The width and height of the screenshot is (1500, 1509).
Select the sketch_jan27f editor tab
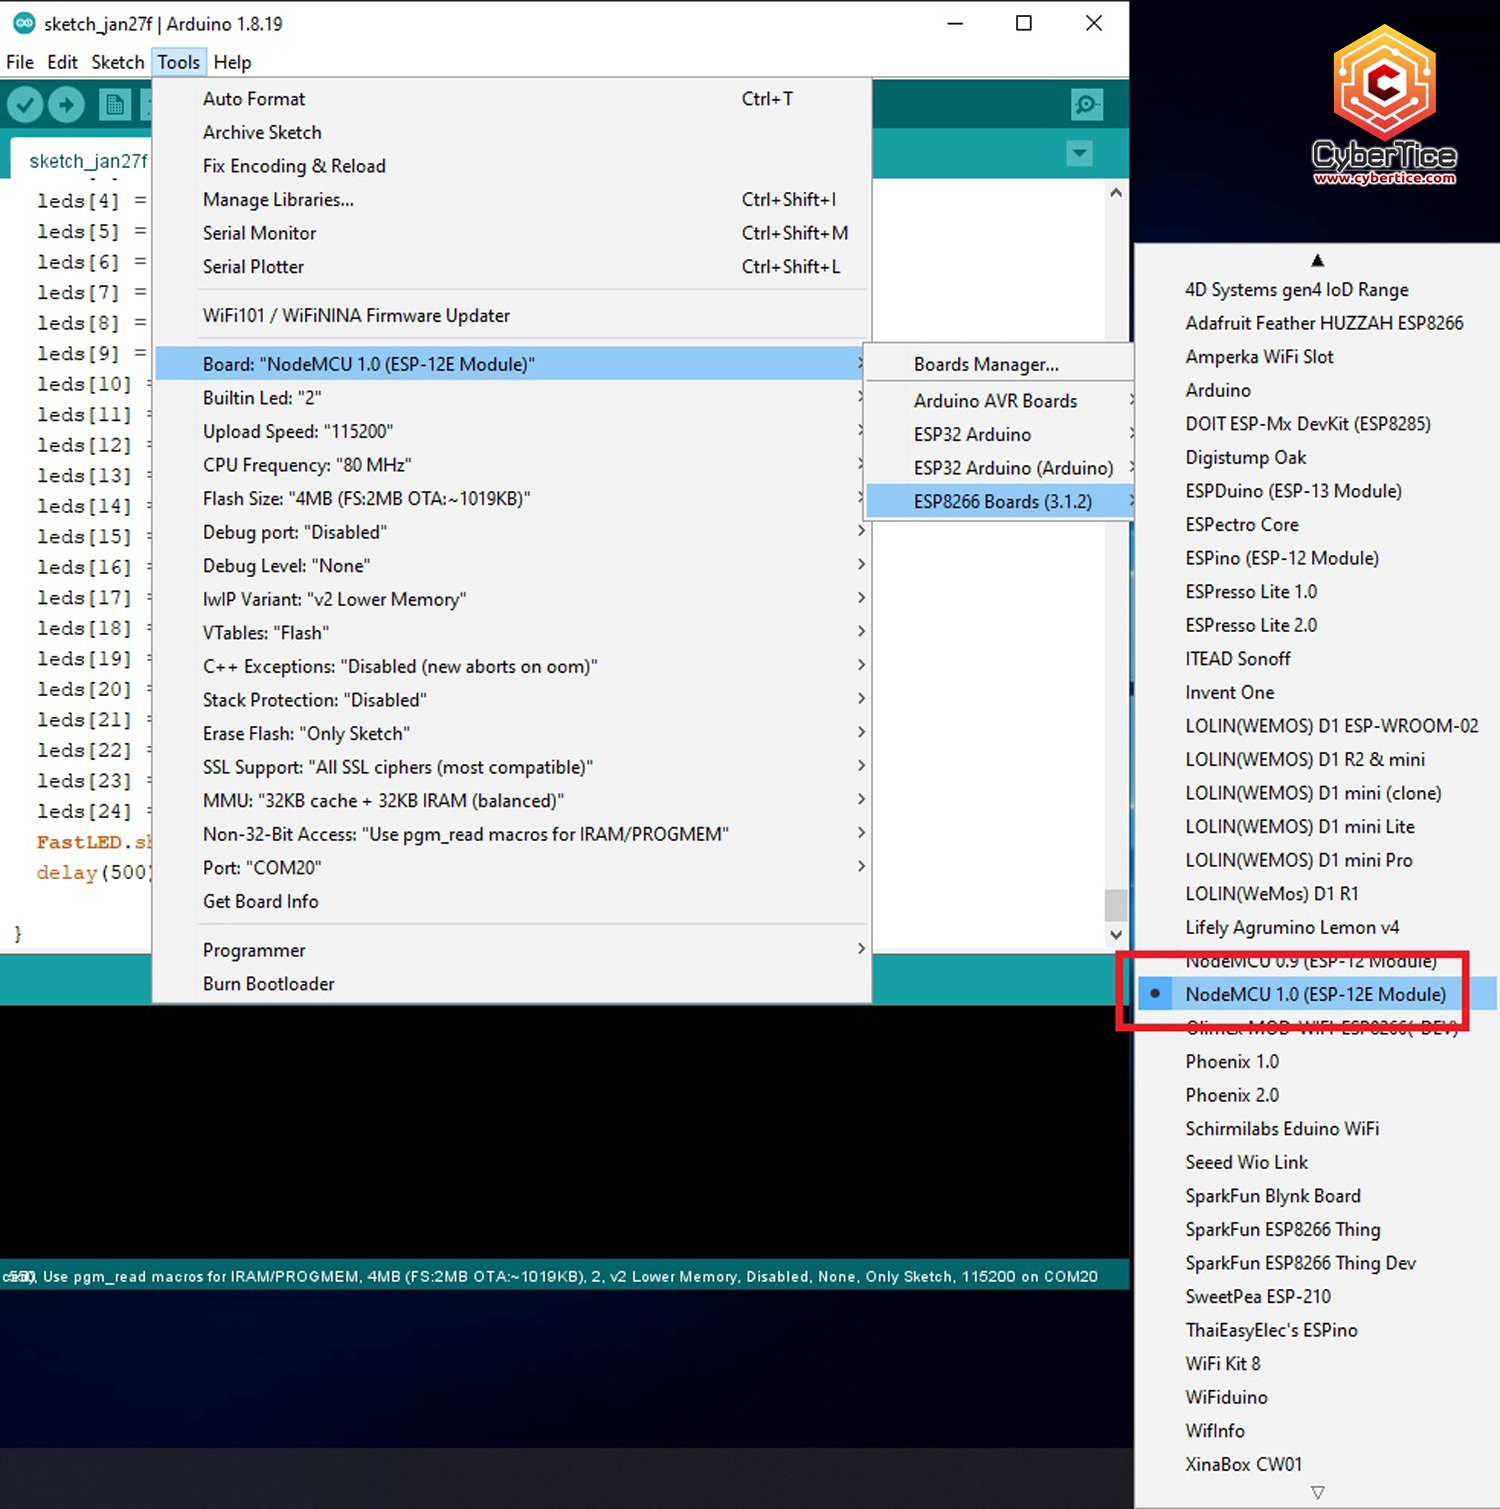[88, 161]
